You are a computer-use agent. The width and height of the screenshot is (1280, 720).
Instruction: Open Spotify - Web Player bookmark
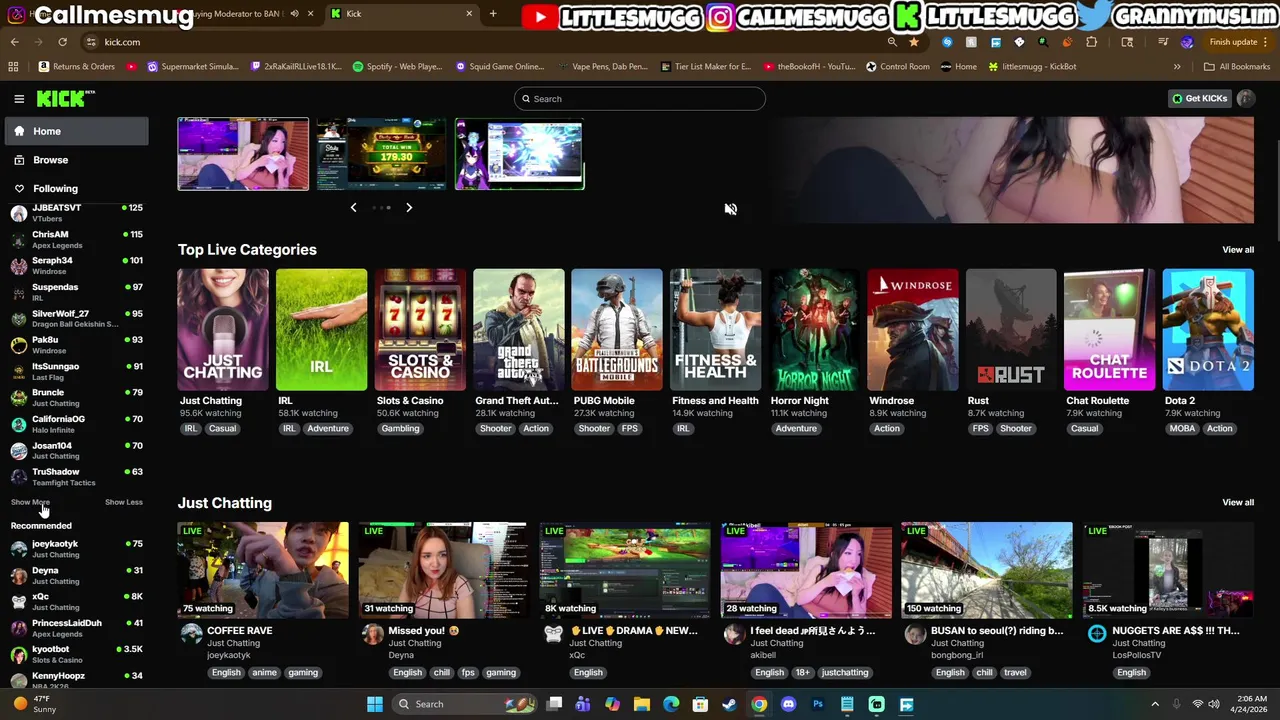pos(397,66)
